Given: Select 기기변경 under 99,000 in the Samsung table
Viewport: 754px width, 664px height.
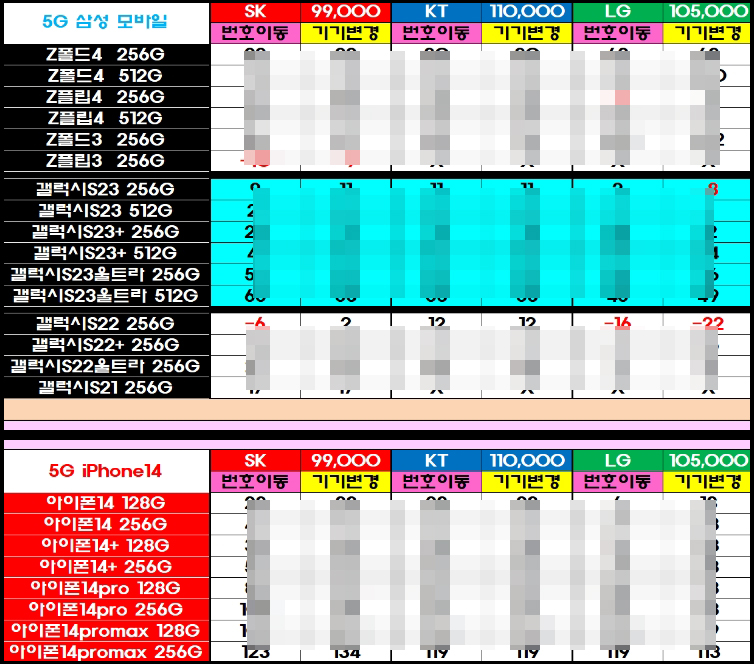Looking at the screenshot, I should pyautogui.click(x=346, y=33).
